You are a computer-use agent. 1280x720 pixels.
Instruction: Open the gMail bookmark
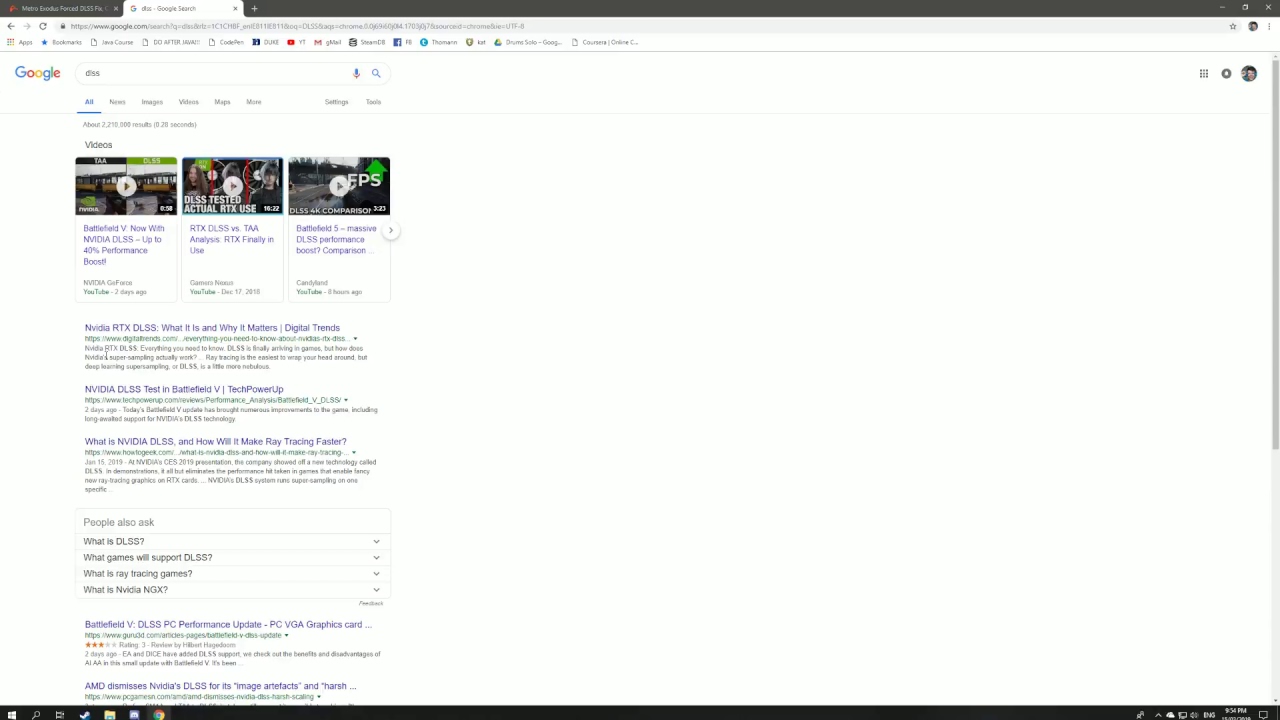tap(328, 42)
